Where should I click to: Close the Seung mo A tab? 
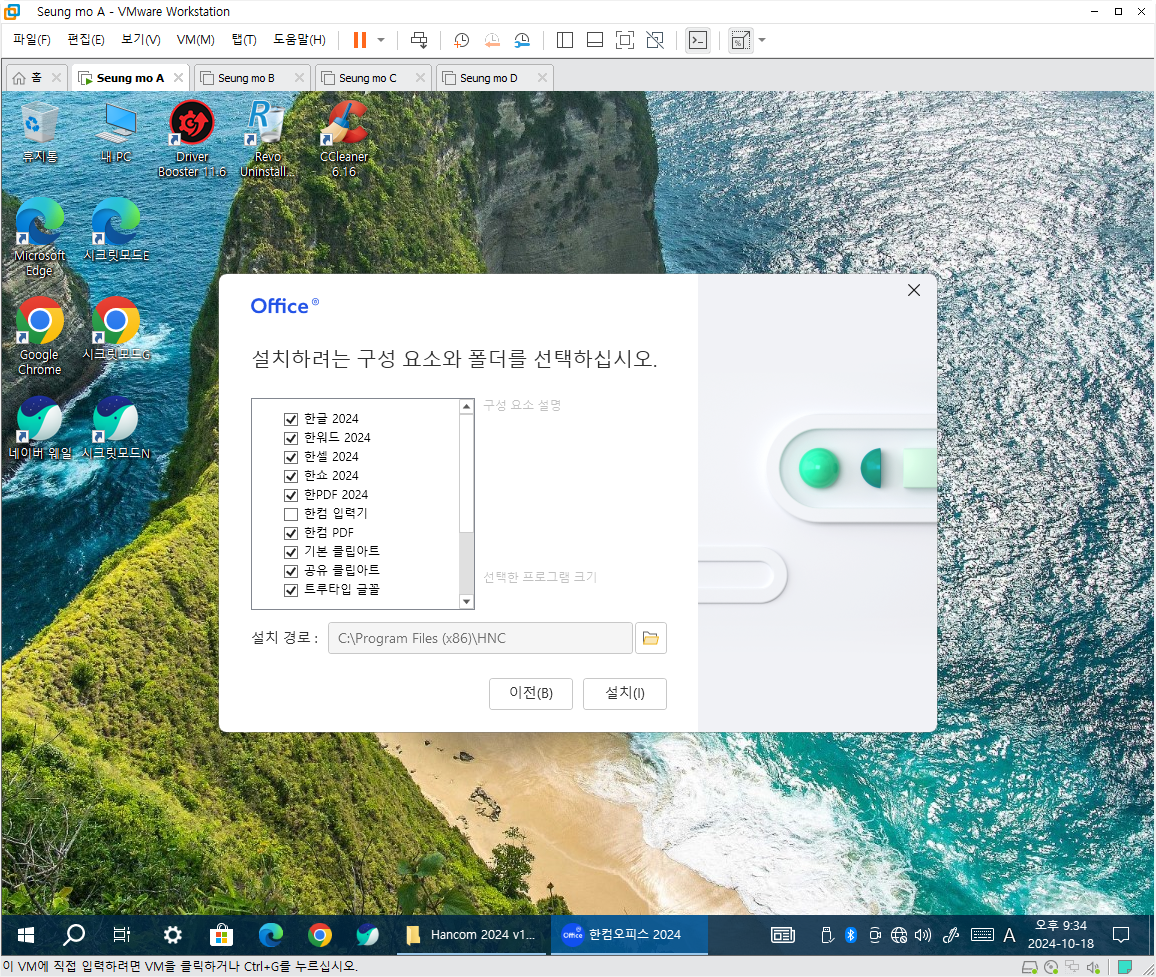pyautogui.click(x=178, y=77)
